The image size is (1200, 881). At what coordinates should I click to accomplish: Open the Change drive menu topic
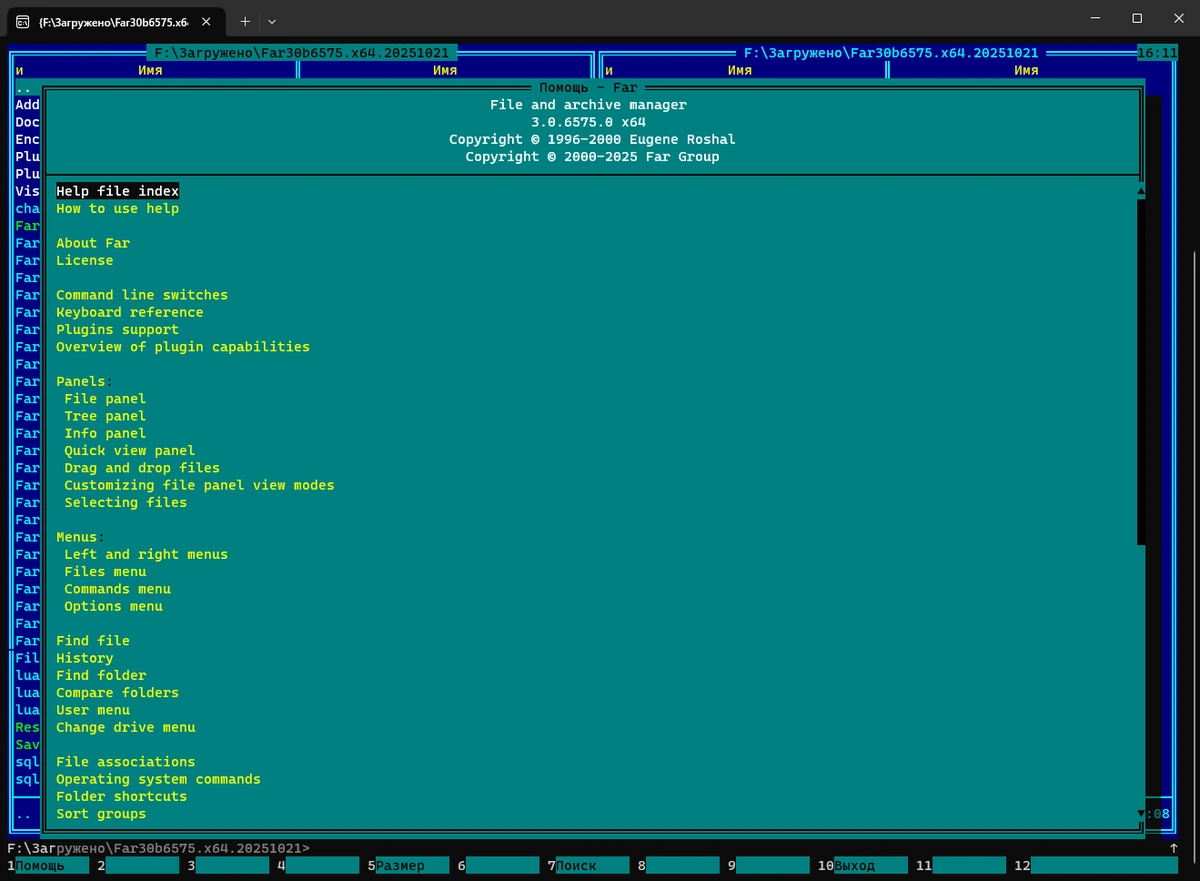click(126, 727)
